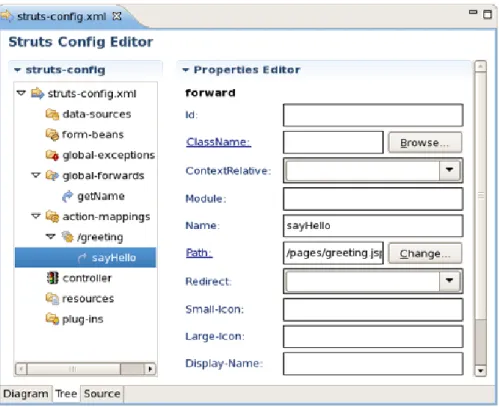Select resources in the tree

coord(88,299)
